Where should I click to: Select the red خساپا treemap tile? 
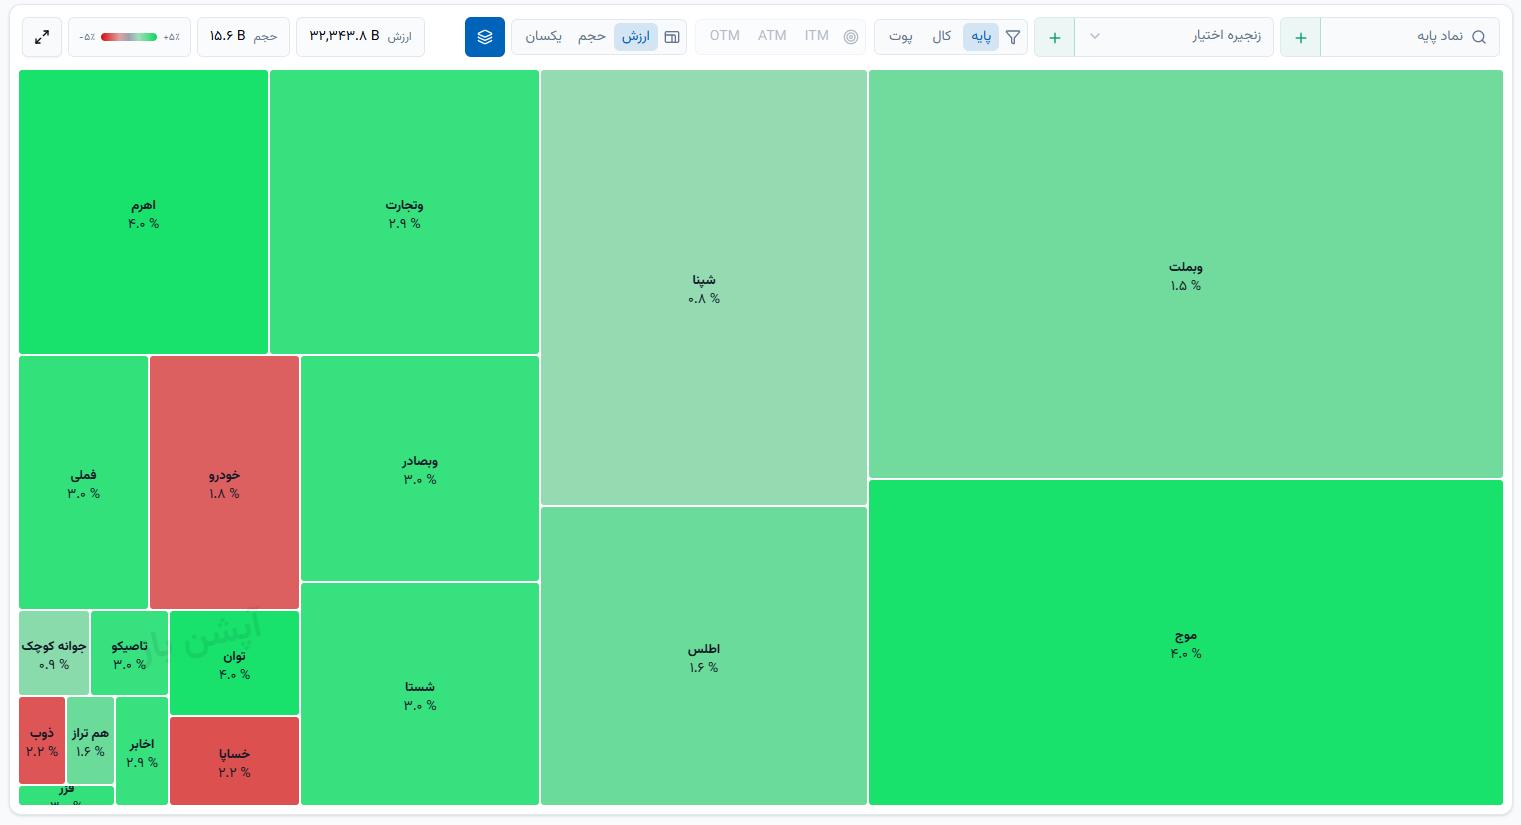(x=234, y=761)
